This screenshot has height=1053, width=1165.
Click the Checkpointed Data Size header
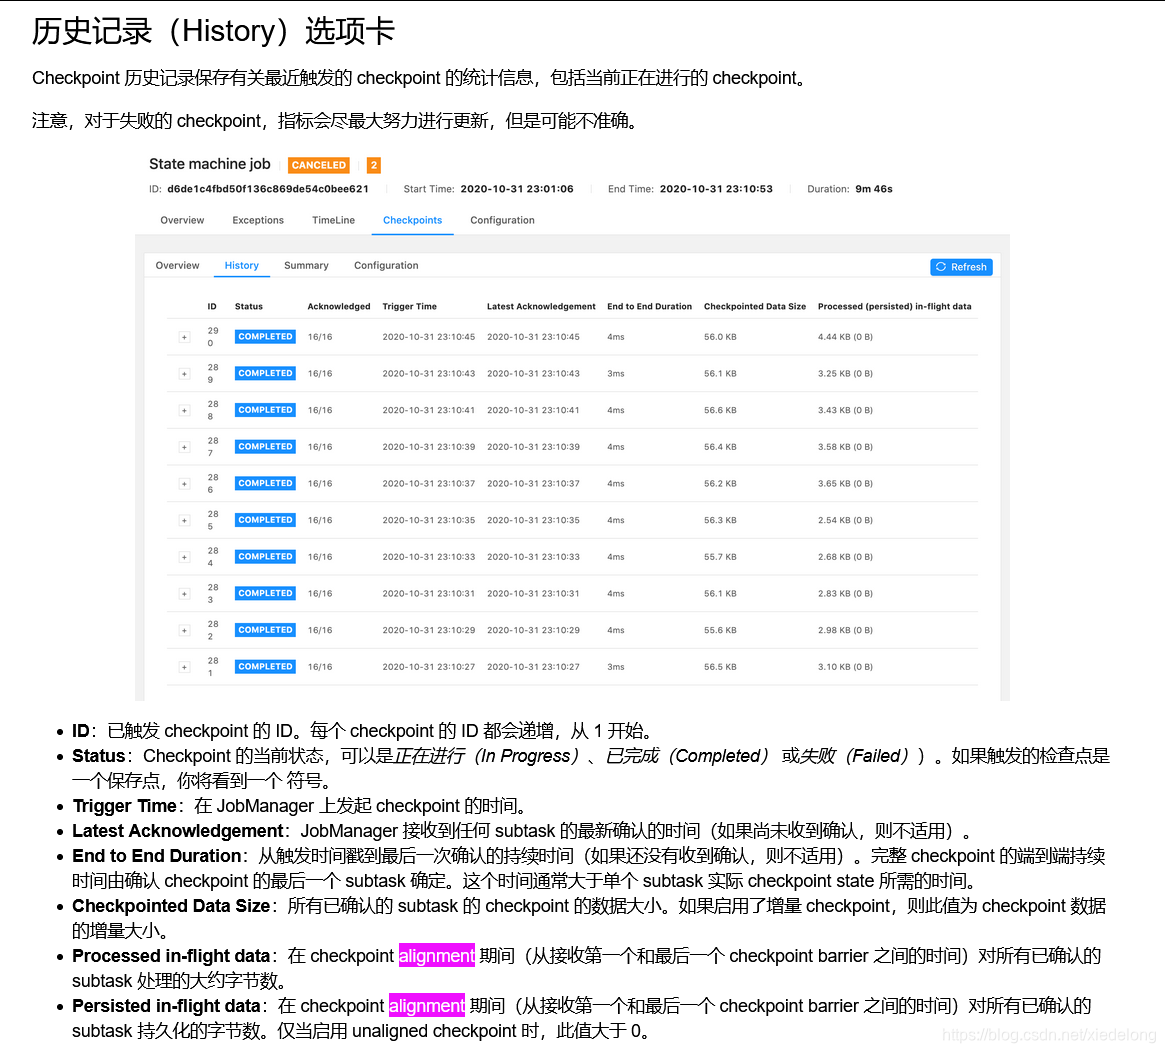(x=755, y=306)
